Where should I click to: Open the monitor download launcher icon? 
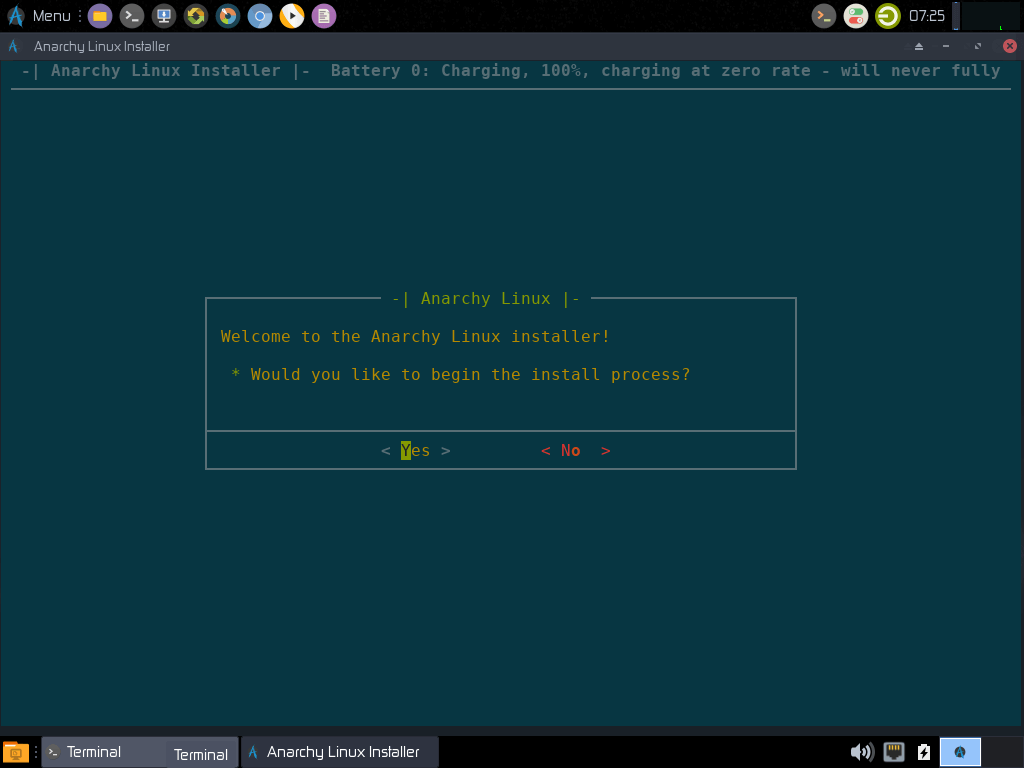[164, 16]
